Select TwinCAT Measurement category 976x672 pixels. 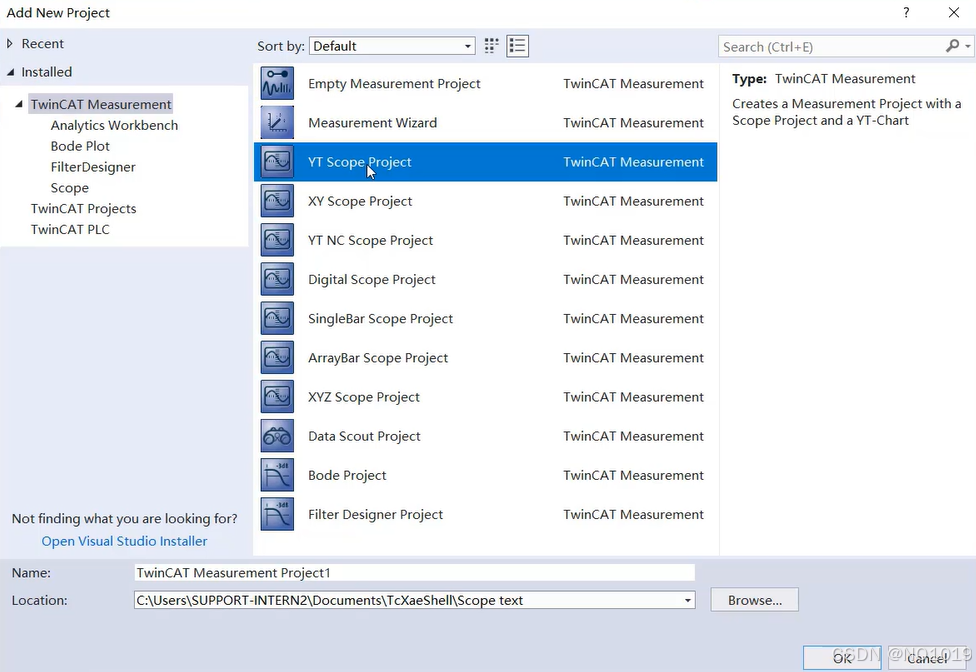tap(101, 104)
